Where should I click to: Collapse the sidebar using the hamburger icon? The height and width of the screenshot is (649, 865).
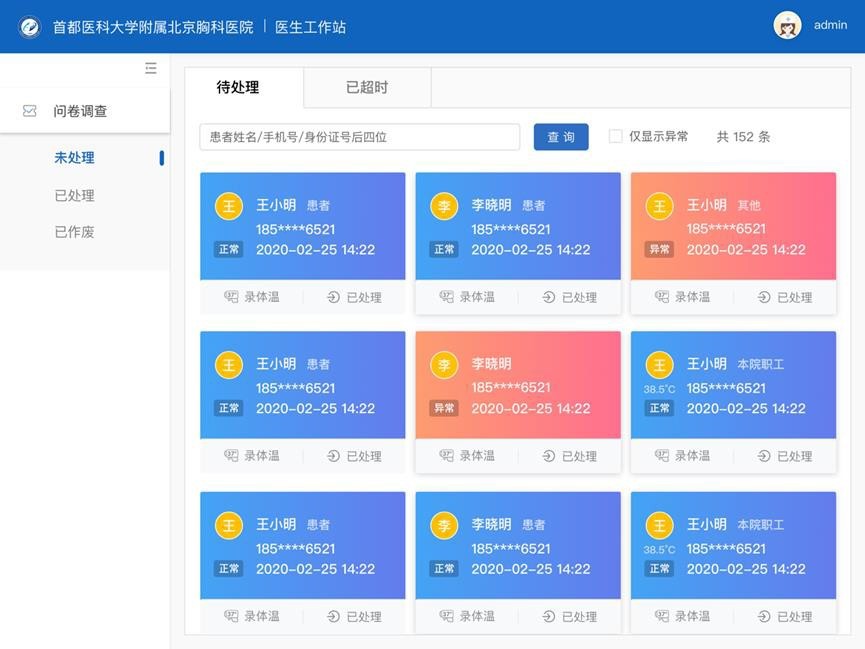[151, 68]
